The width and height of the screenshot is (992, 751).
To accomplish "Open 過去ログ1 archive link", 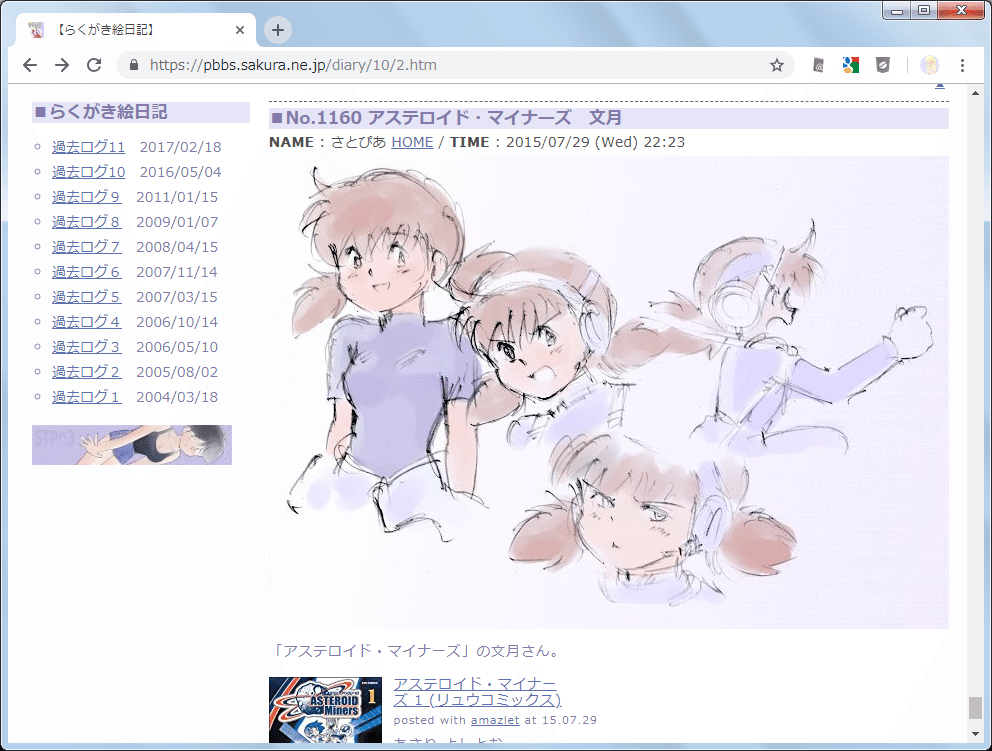I will tap(86, 397).
